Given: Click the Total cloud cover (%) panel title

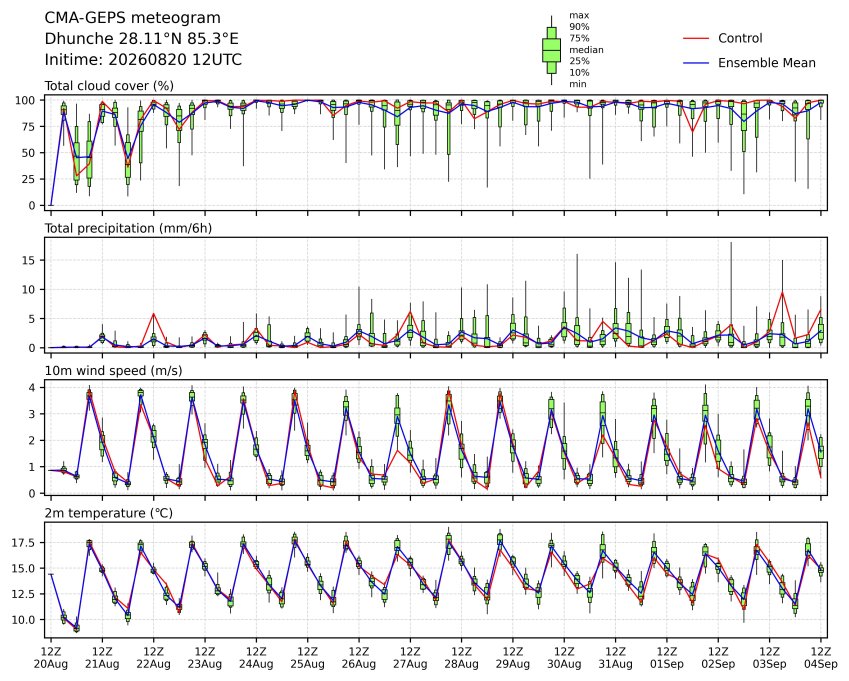Looking at the screenshot, I should [x=109, y=86].
